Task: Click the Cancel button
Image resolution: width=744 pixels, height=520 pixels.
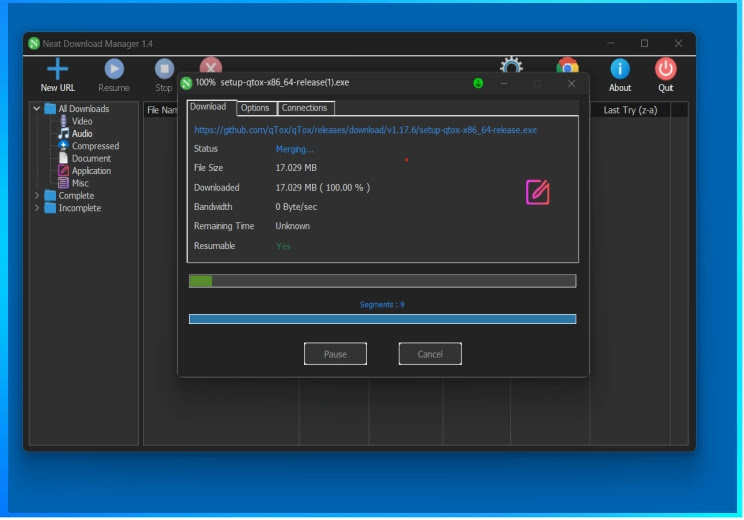Action: [430, 354]
